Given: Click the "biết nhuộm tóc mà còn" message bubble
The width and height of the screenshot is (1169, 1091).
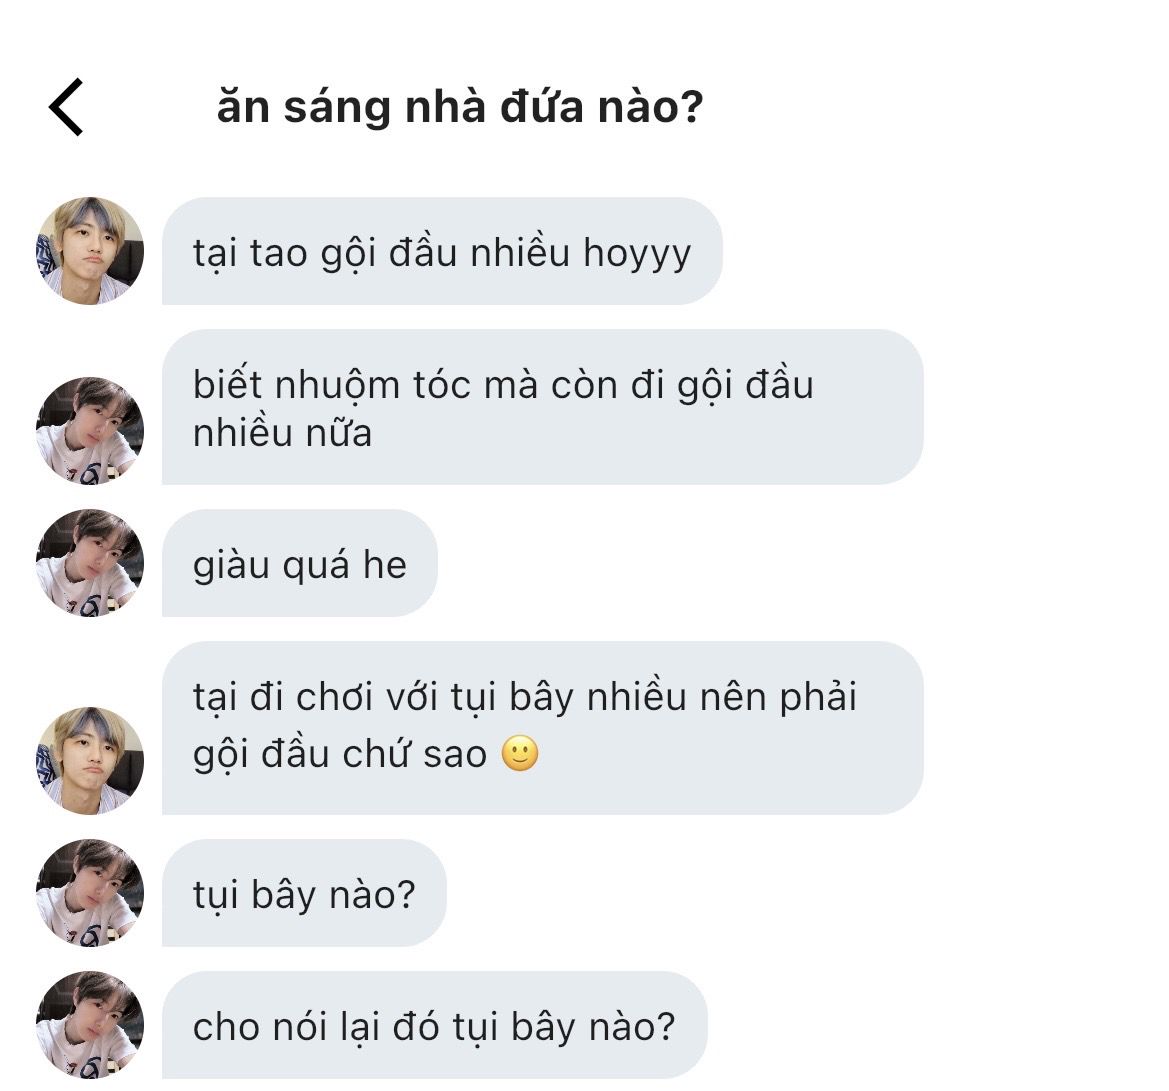Looking at the screenshot, I should [x=541, y=408].
